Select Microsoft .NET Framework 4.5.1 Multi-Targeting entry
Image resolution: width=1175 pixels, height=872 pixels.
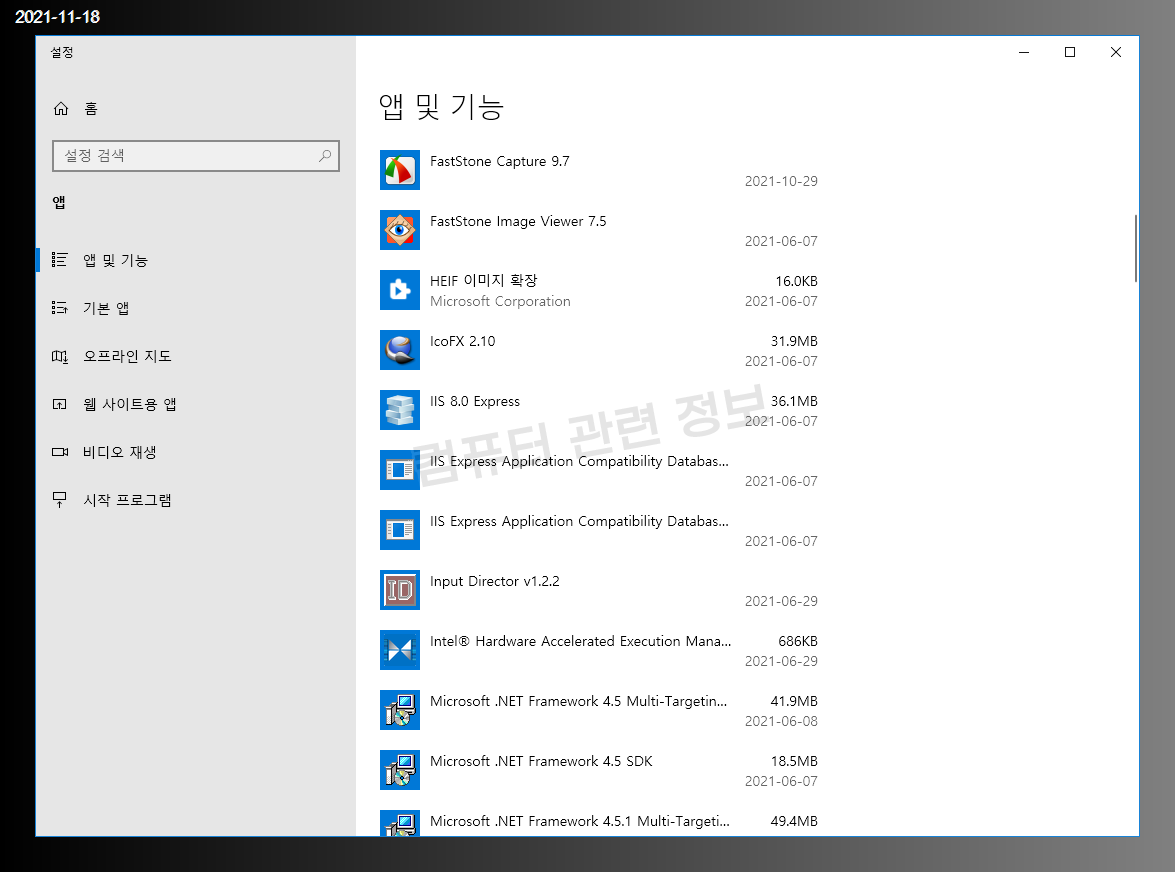(579, 821)
